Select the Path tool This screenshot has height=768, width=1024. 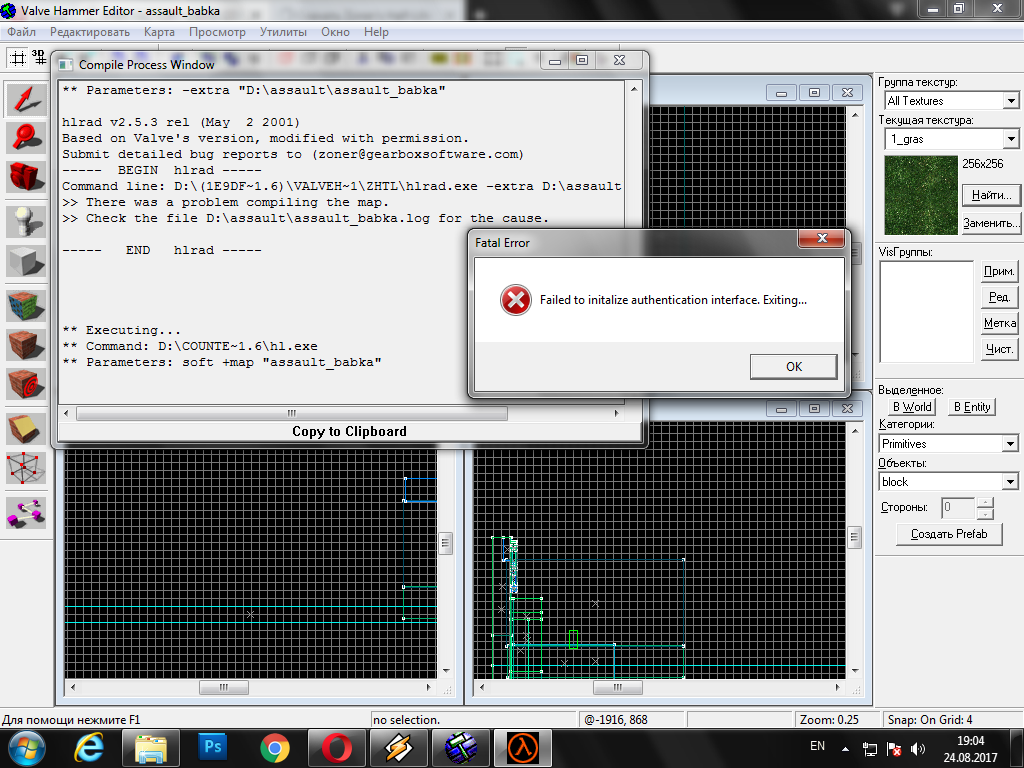(x=26, y=512)
